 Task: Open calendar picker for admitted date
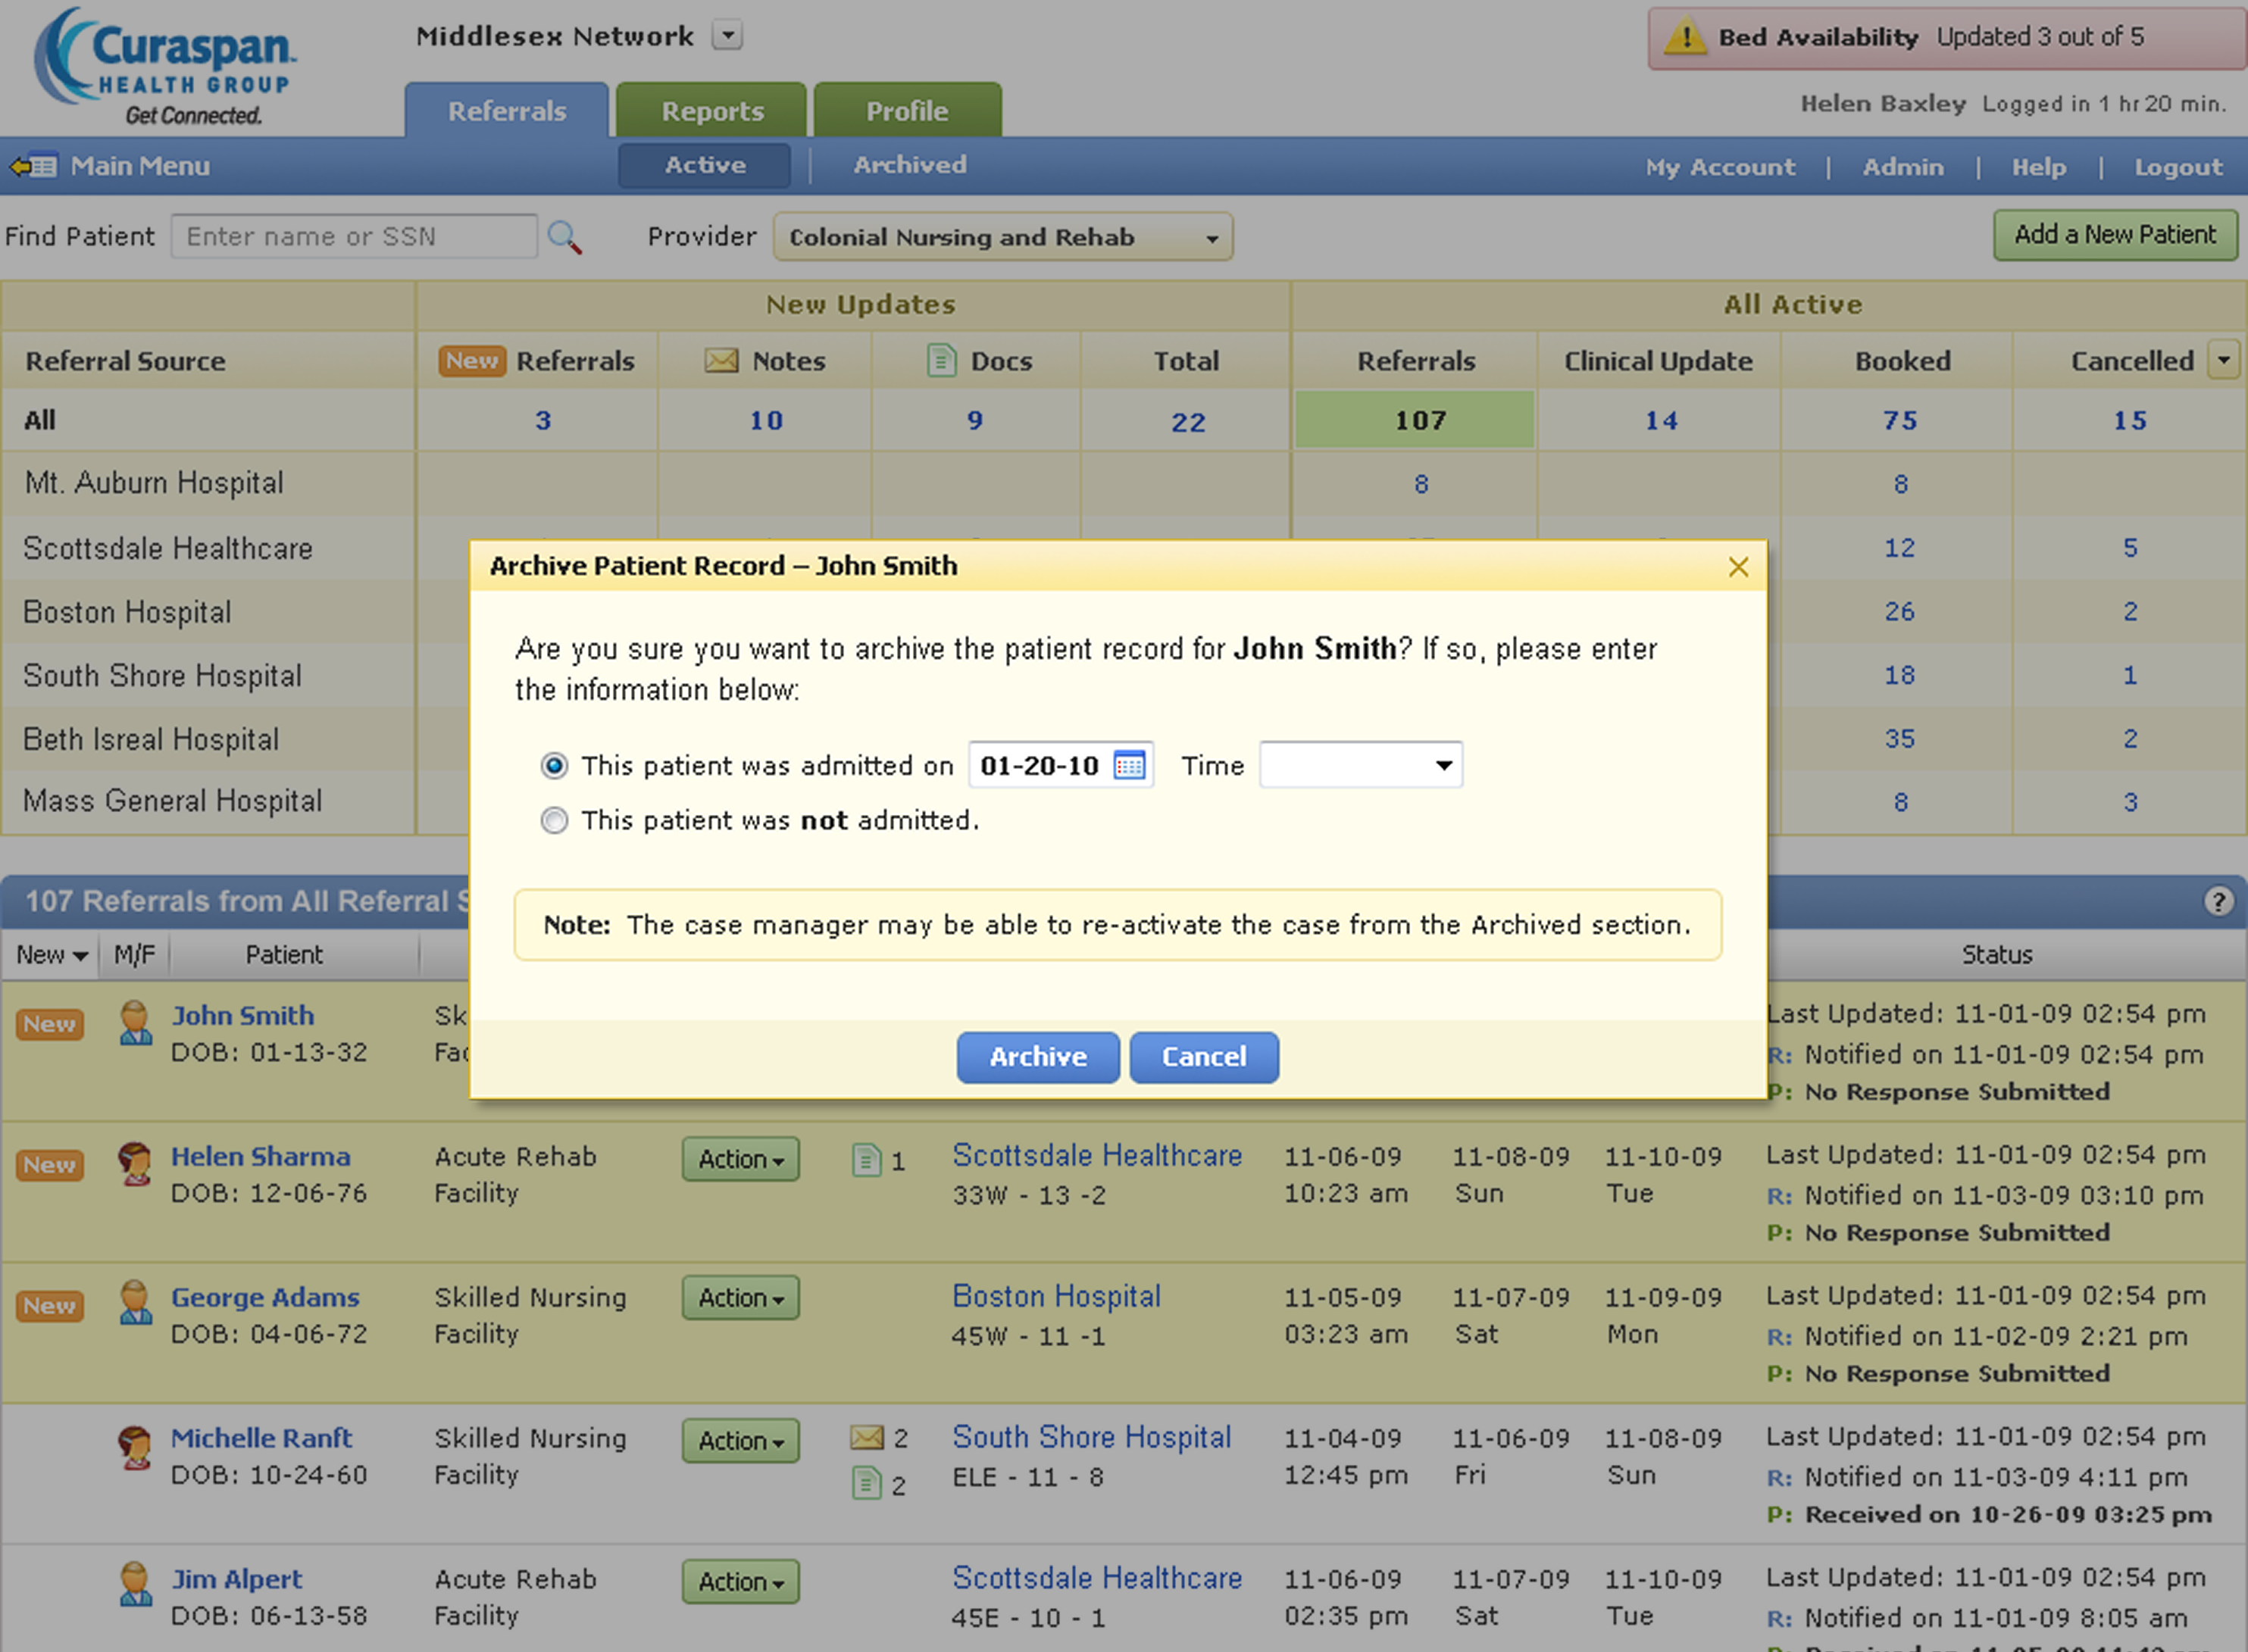(1129, 766)
